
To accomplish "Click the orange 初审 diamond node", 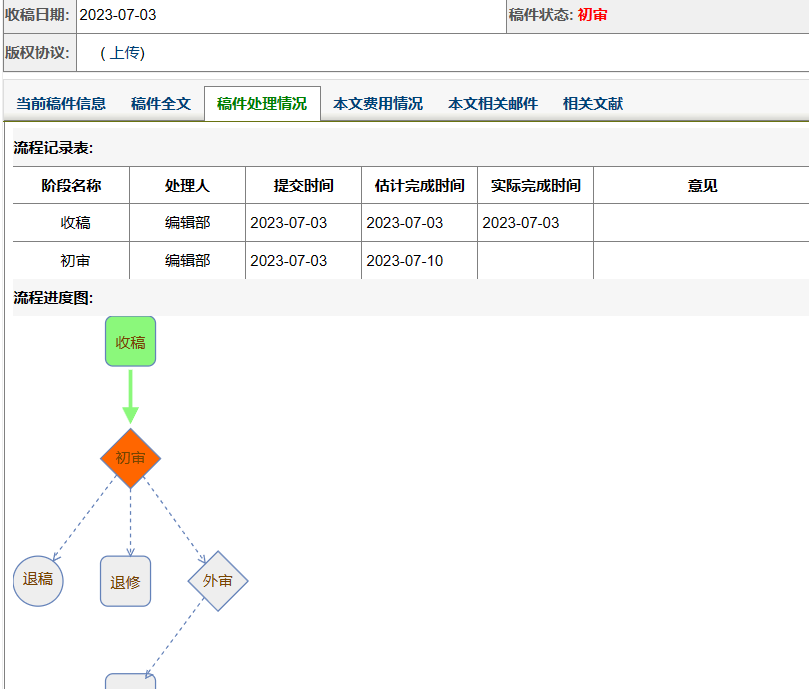I will pos(130,458).
